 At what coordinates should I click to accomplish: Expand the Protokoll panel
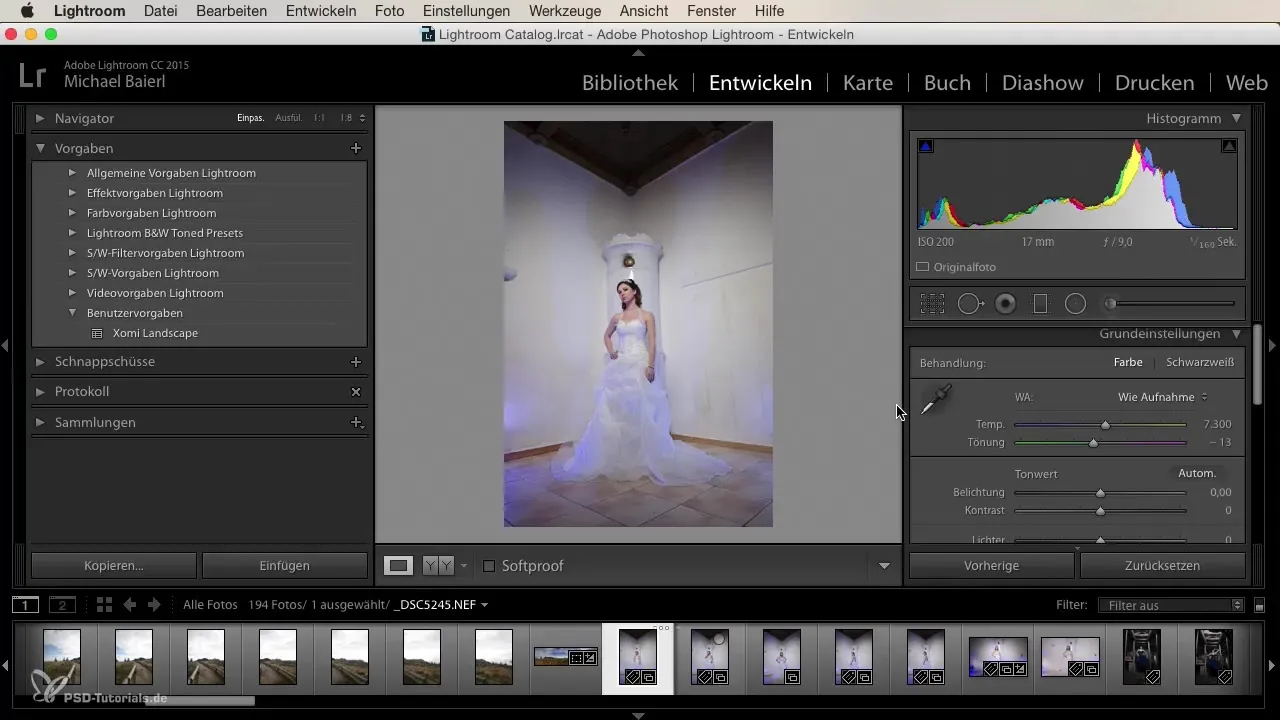pos(40,392)
